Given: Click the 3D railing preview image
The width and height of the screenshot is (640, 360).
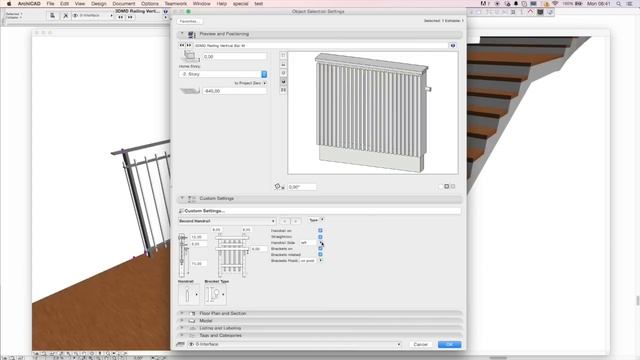Looking at the screenshot, I should coord(373,113).
